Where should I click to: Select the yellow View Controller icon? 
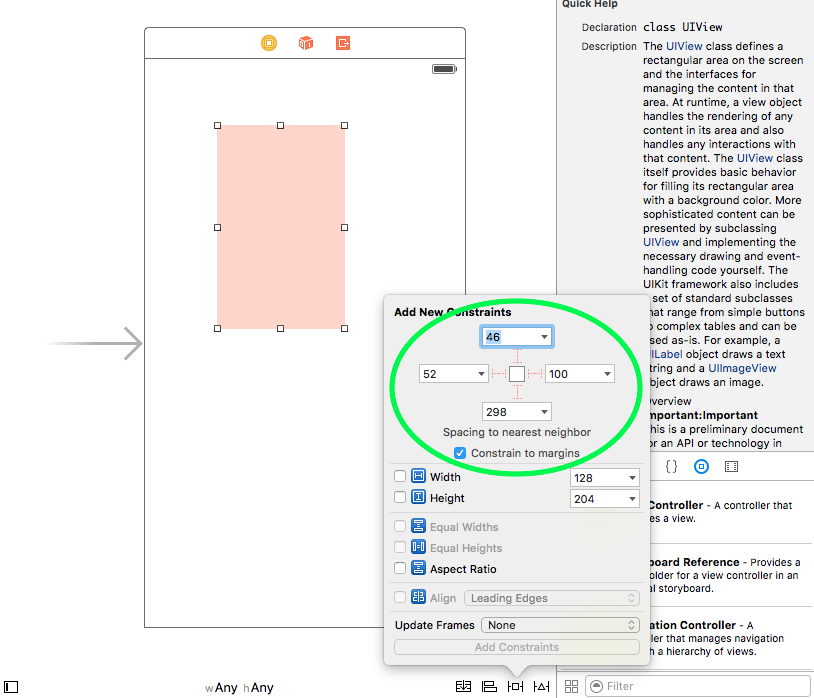[x=268, y=43]
